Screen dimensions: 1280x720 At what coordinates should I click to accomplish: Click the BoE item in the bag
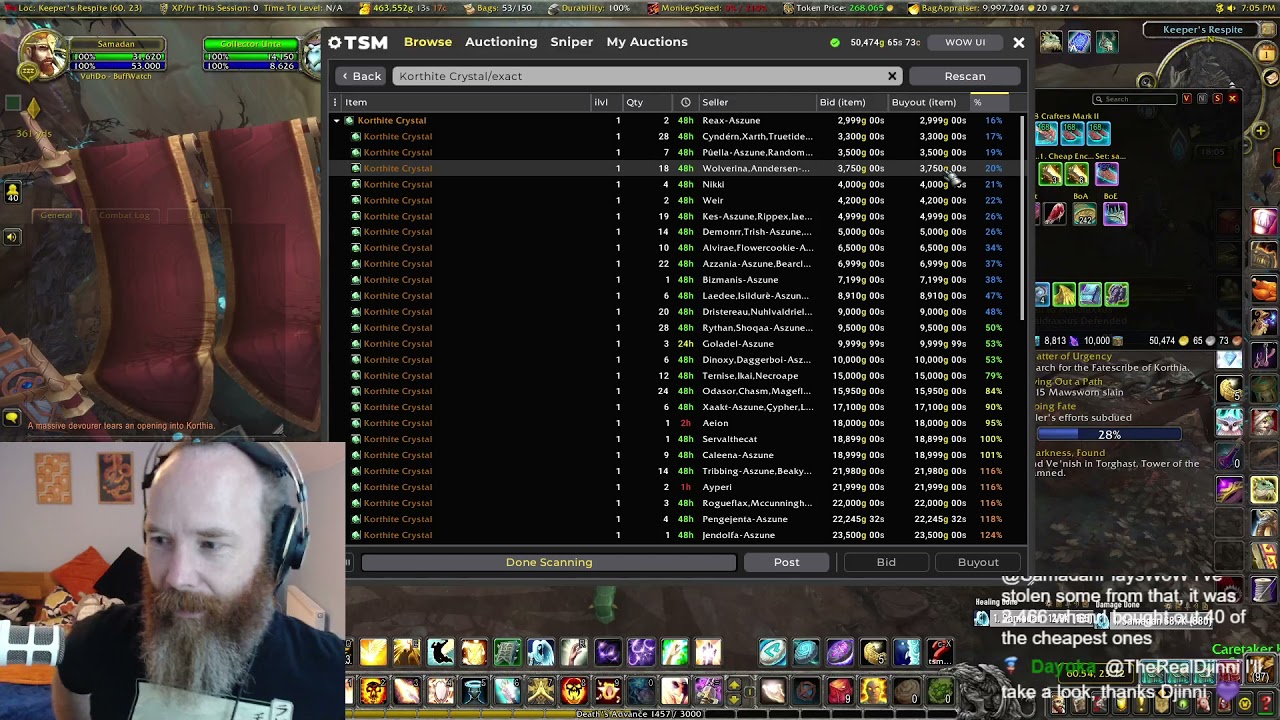(1114, 213)
